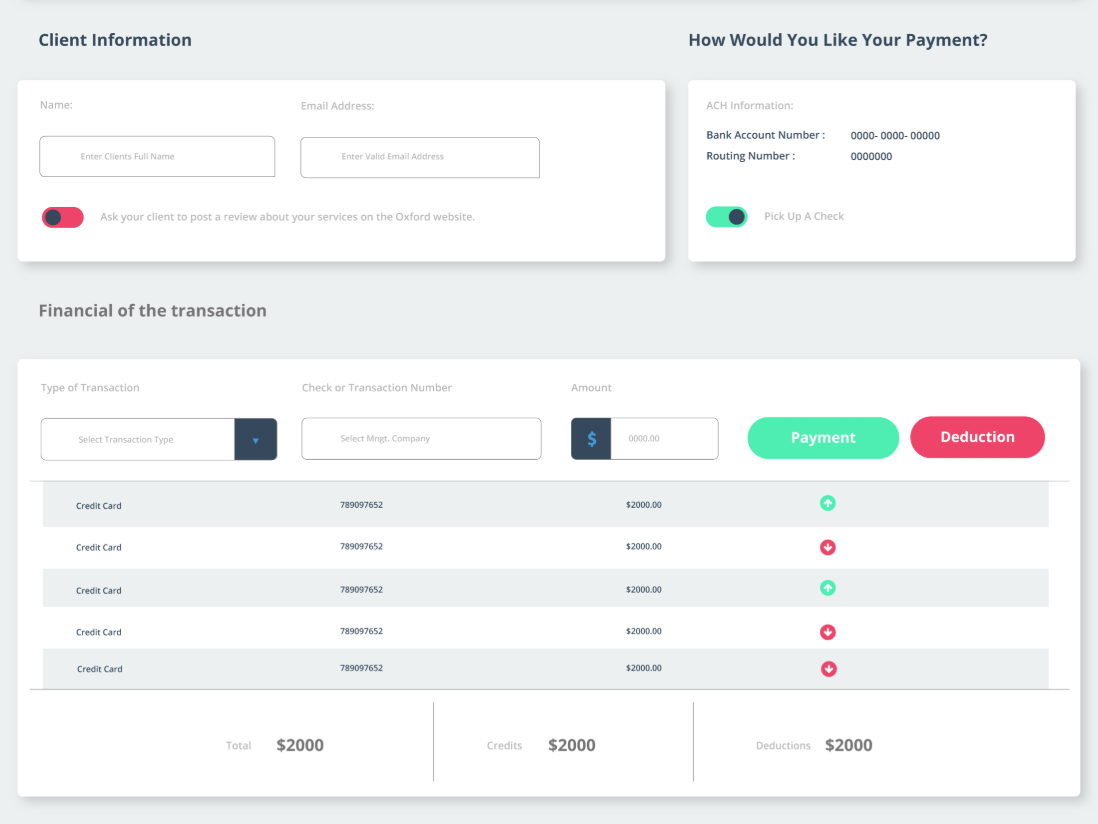Click the dollar sign icon beside Amount
Screen dimensions: 1098x824
coord(591,439)
